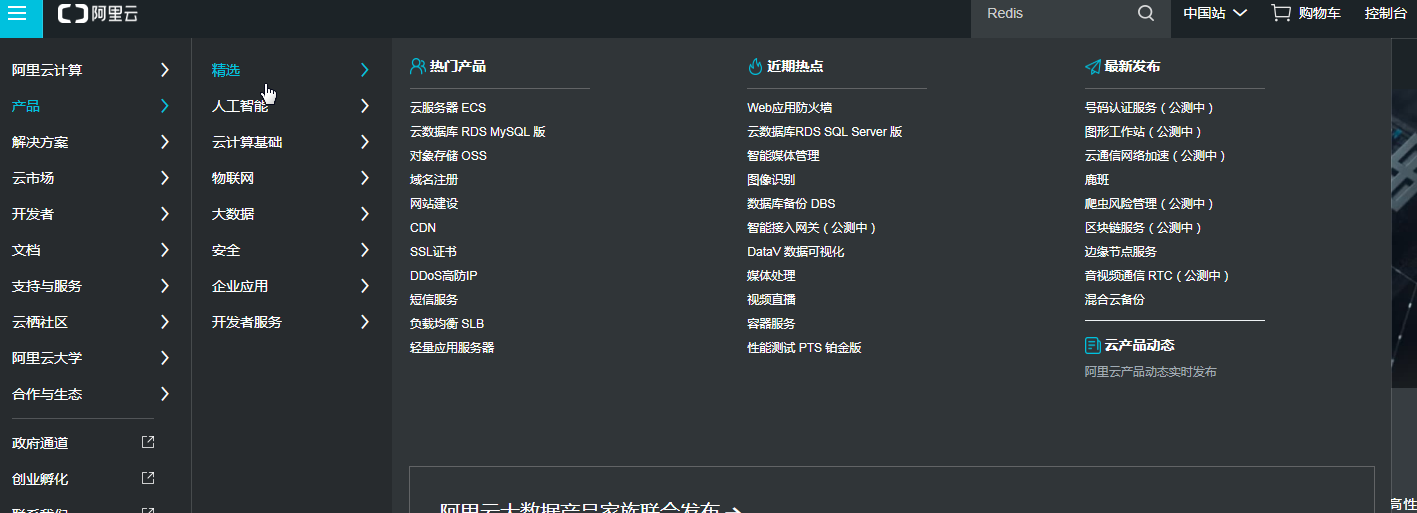Open CDN product link

[x=423, y=228]
